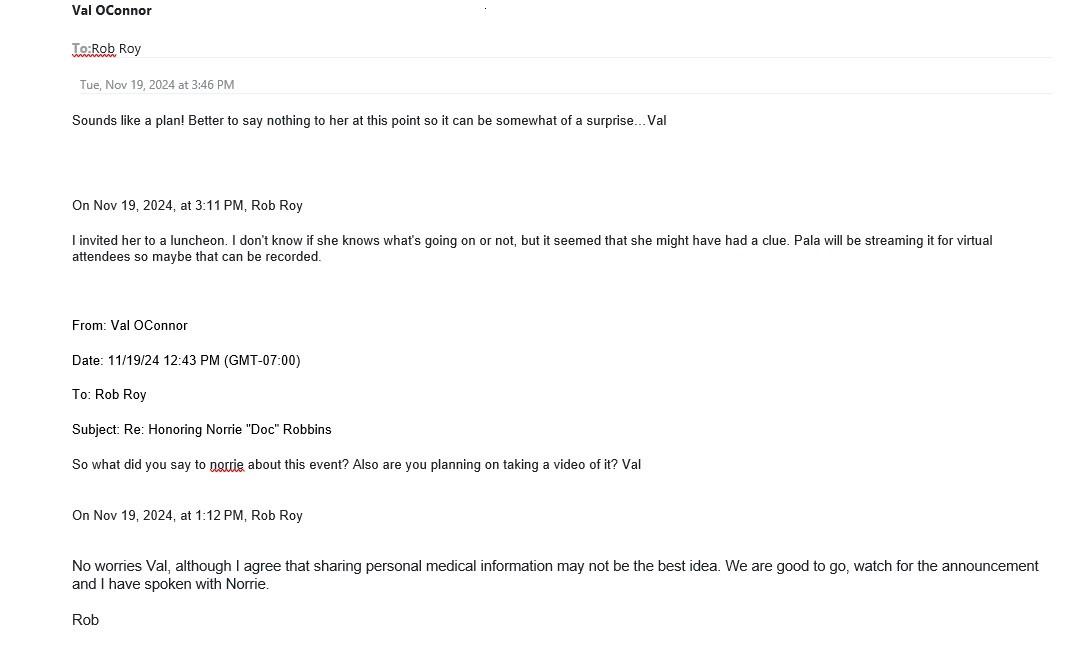Click the sender name Val OConnor

coord(111,10)
